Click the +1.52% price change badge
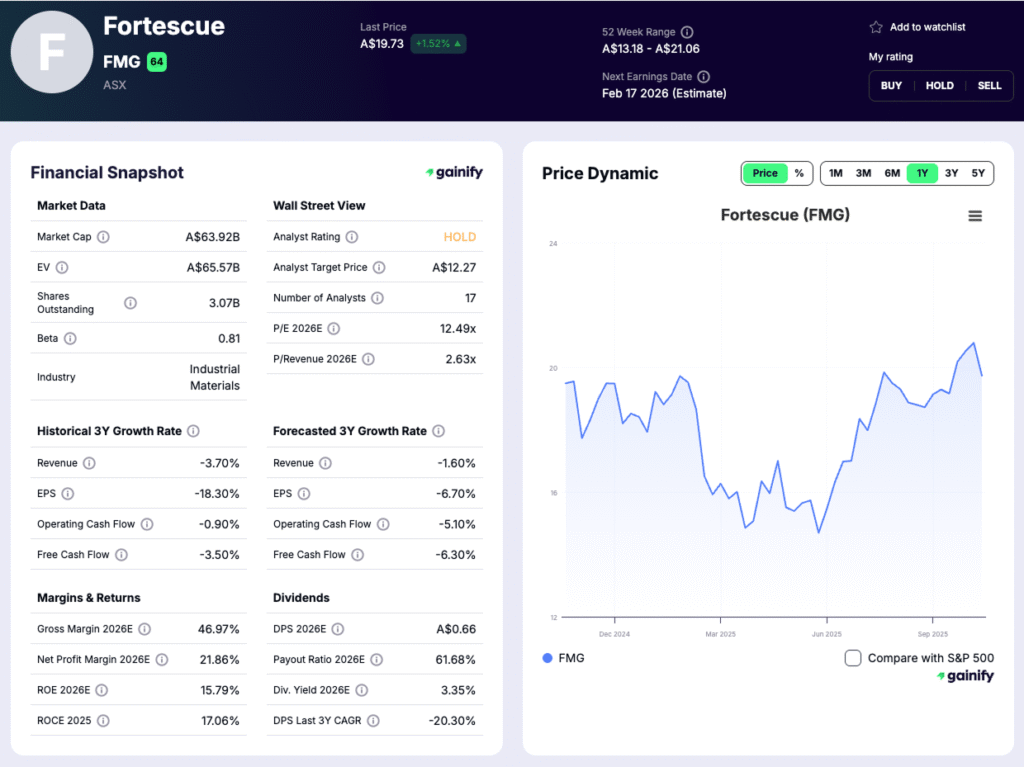This screenshot has width=1024, height=767. (438, 44)
